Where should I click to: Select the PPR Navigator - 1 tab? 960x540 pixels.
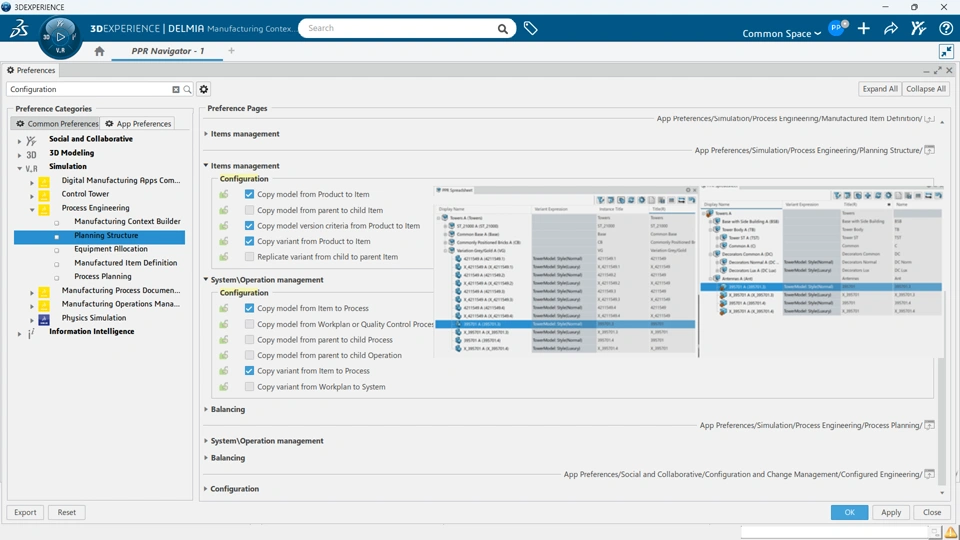[168, 51]
